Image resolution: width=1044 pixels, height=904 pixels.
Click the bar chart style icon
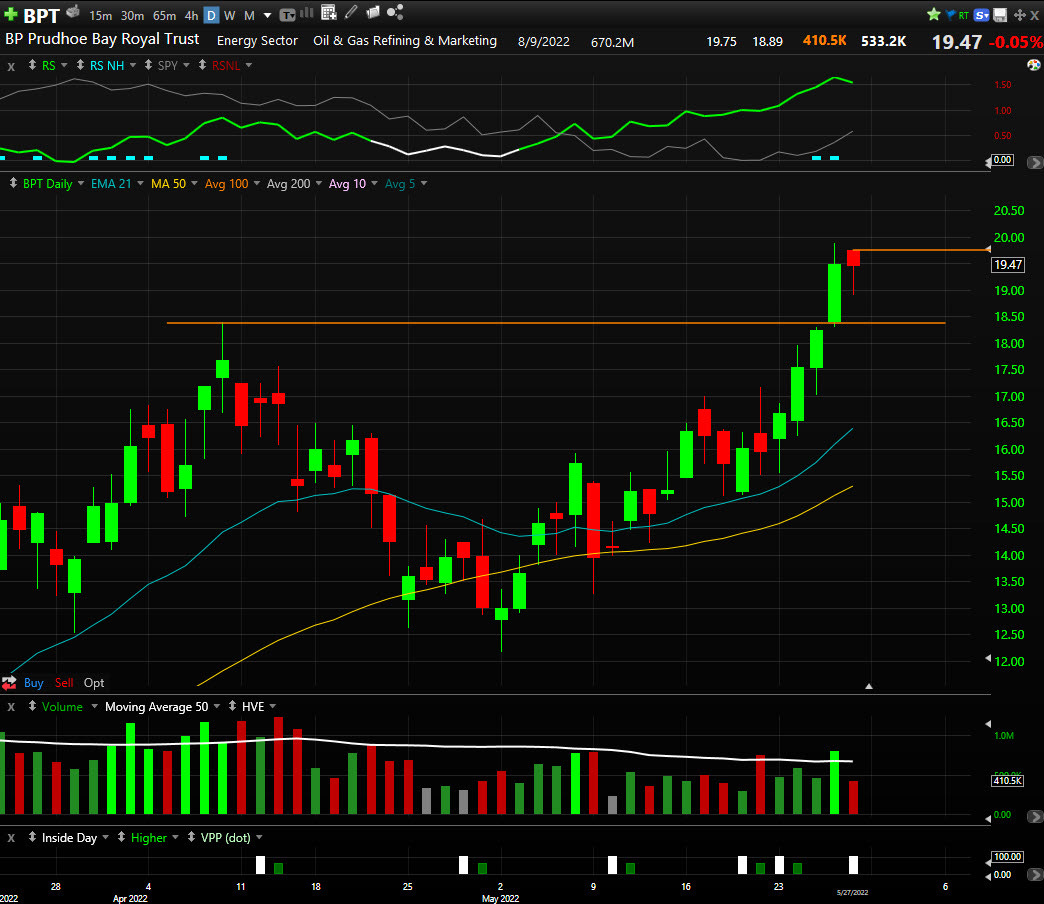coord(307,12)
